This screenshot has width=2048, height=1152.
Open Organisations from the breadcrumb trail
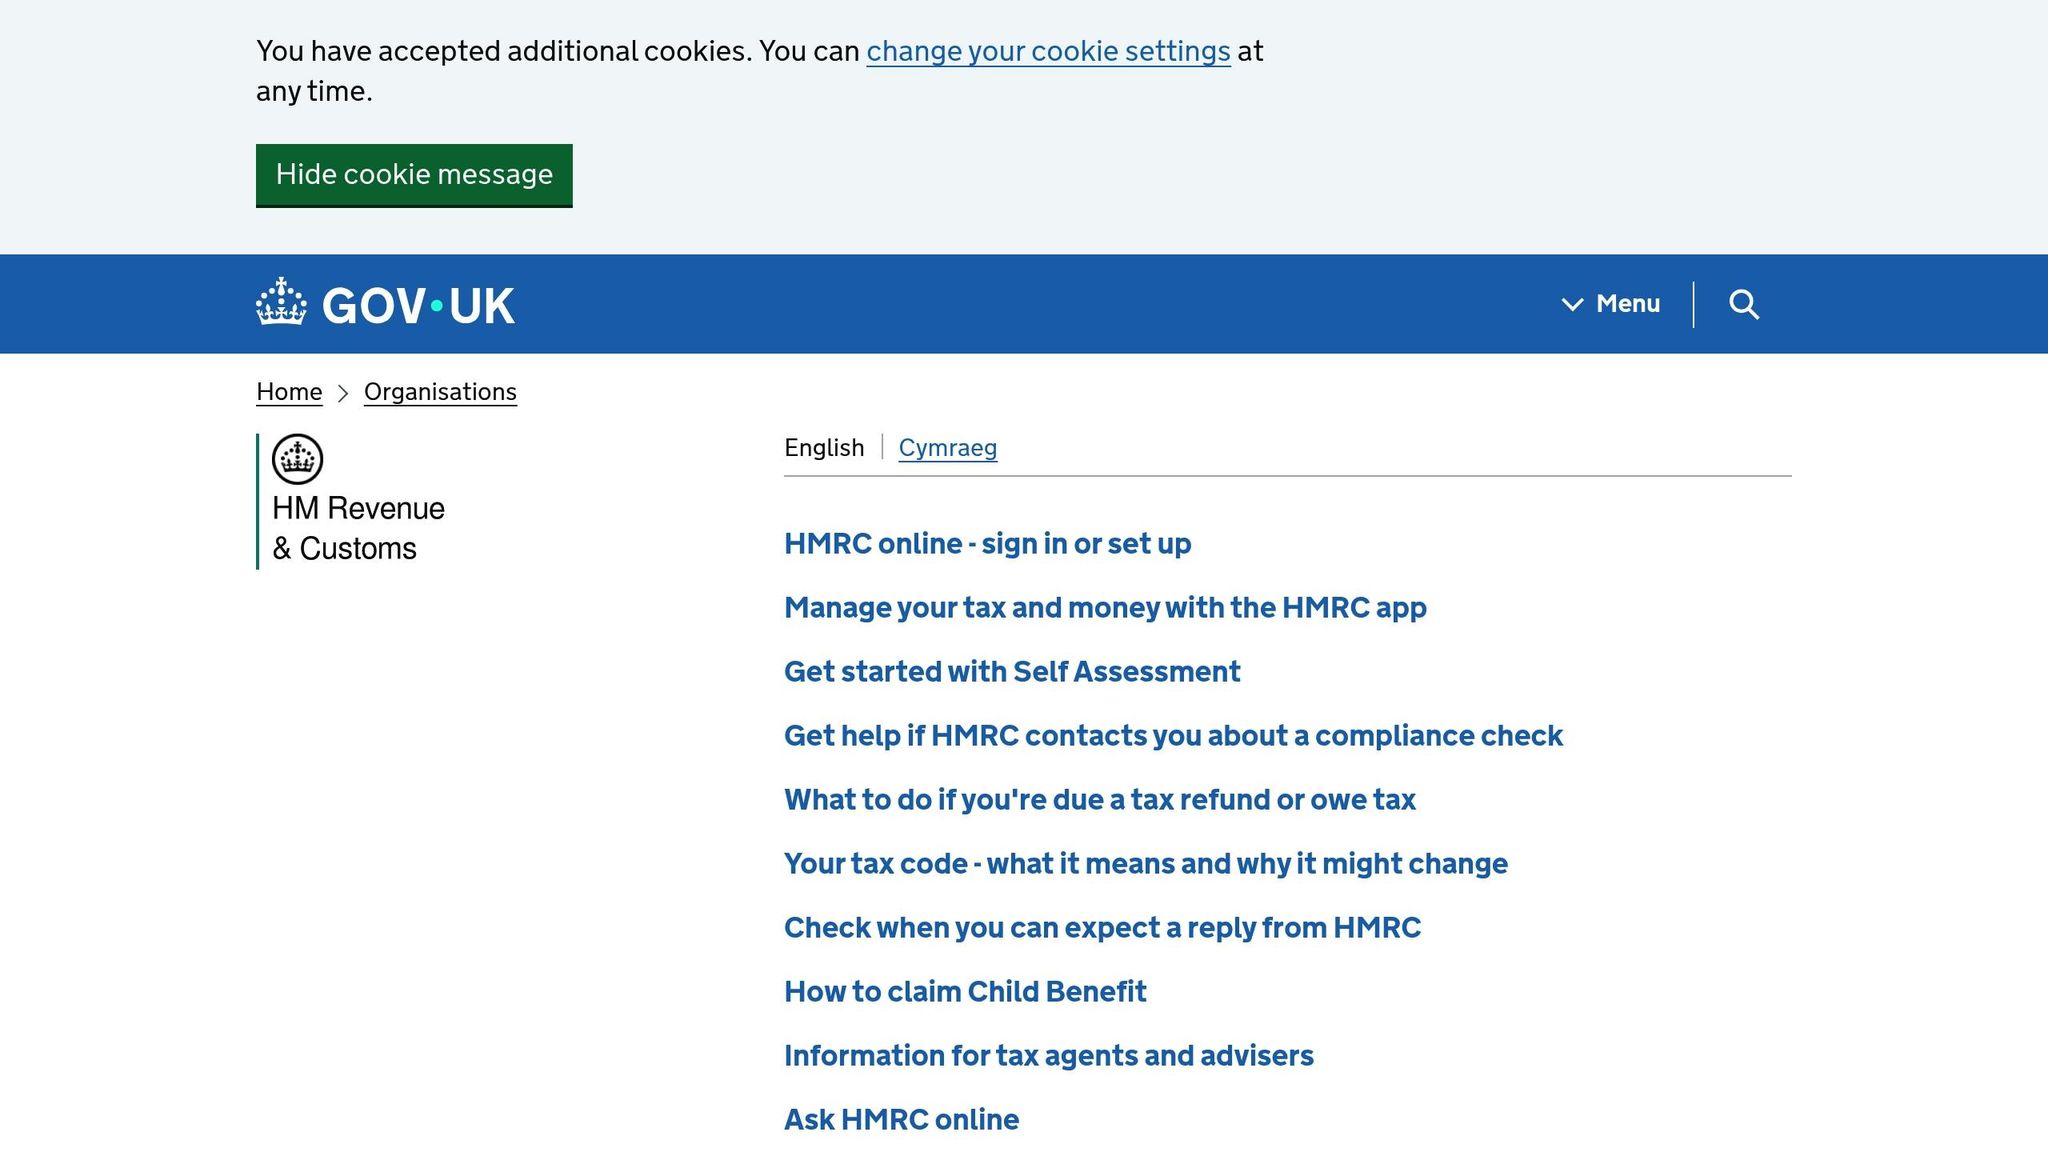point(440,392)
